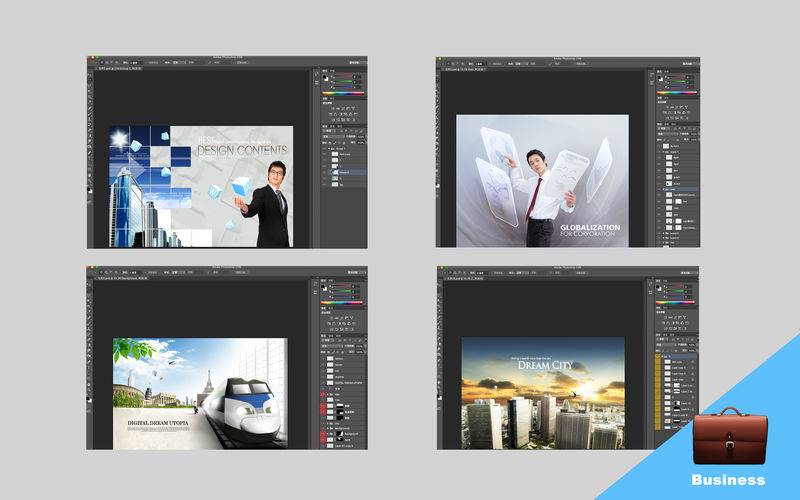Pick from color spectrum ramp in Digital Dream Utopia window

click(342, 303)
